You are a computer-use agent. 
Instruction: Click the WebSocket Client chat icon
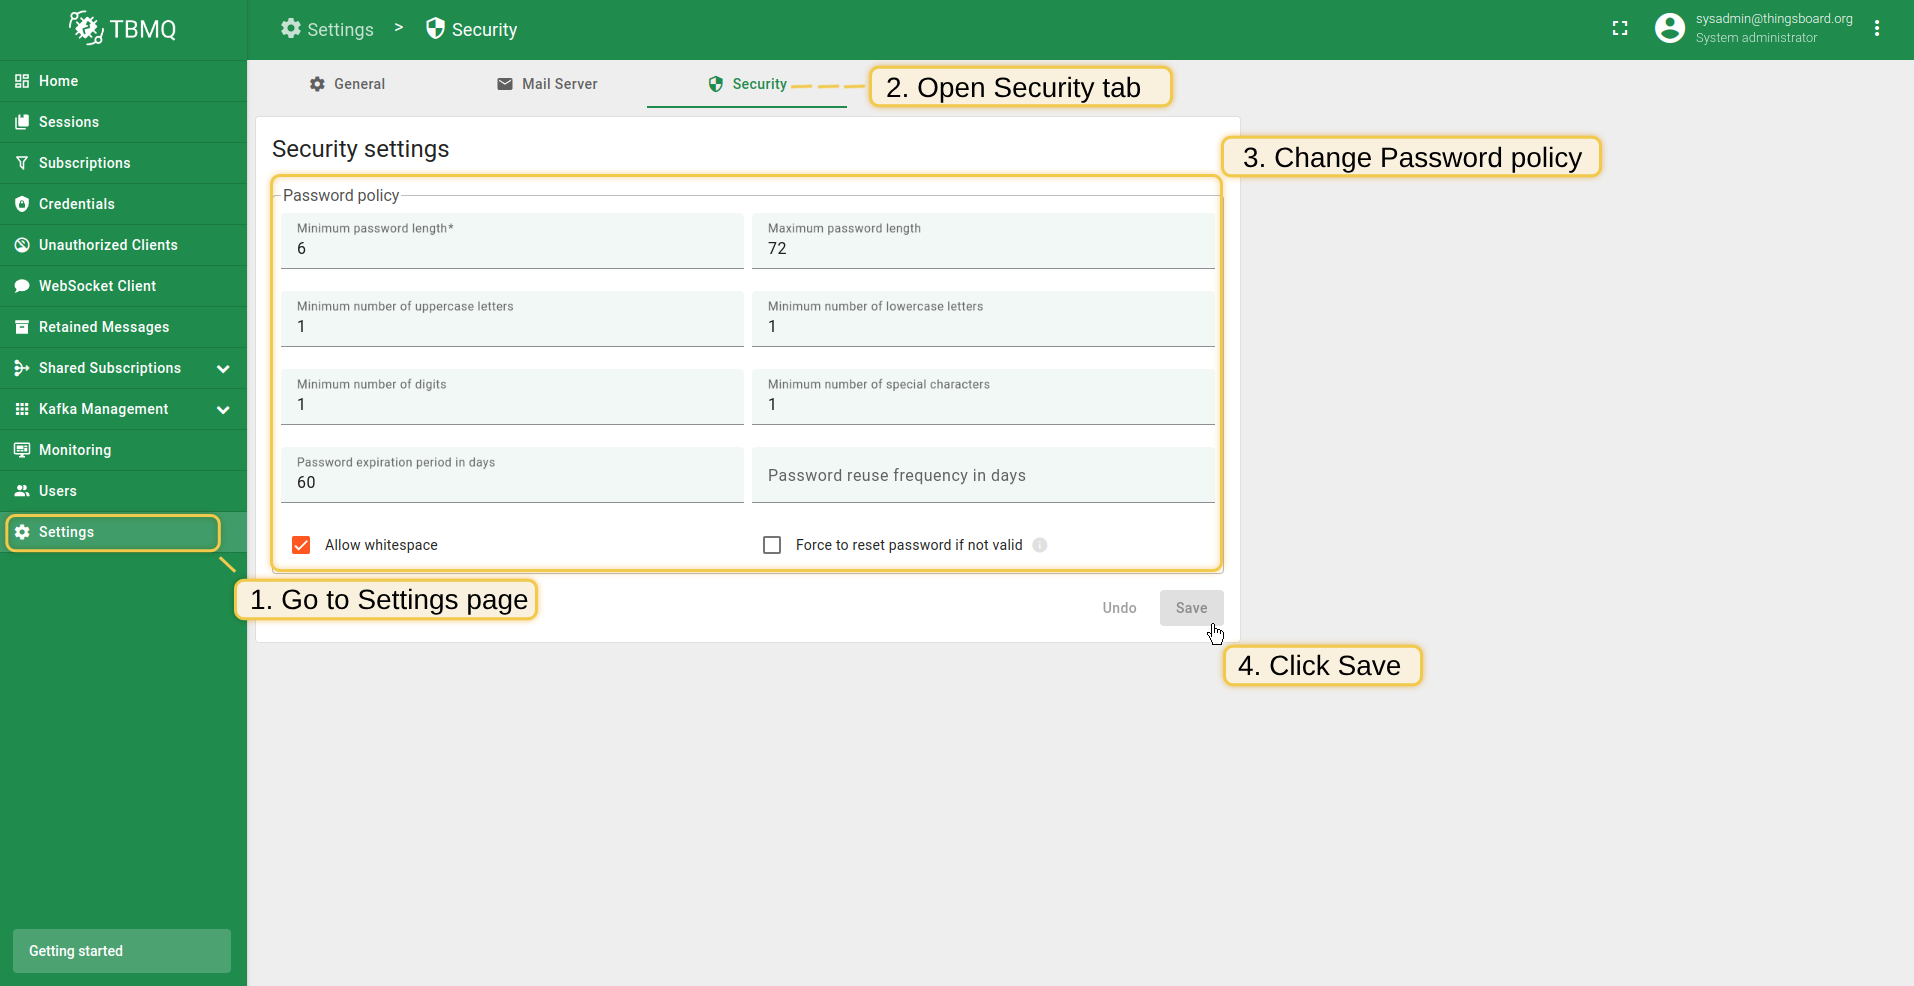[22, 286]
